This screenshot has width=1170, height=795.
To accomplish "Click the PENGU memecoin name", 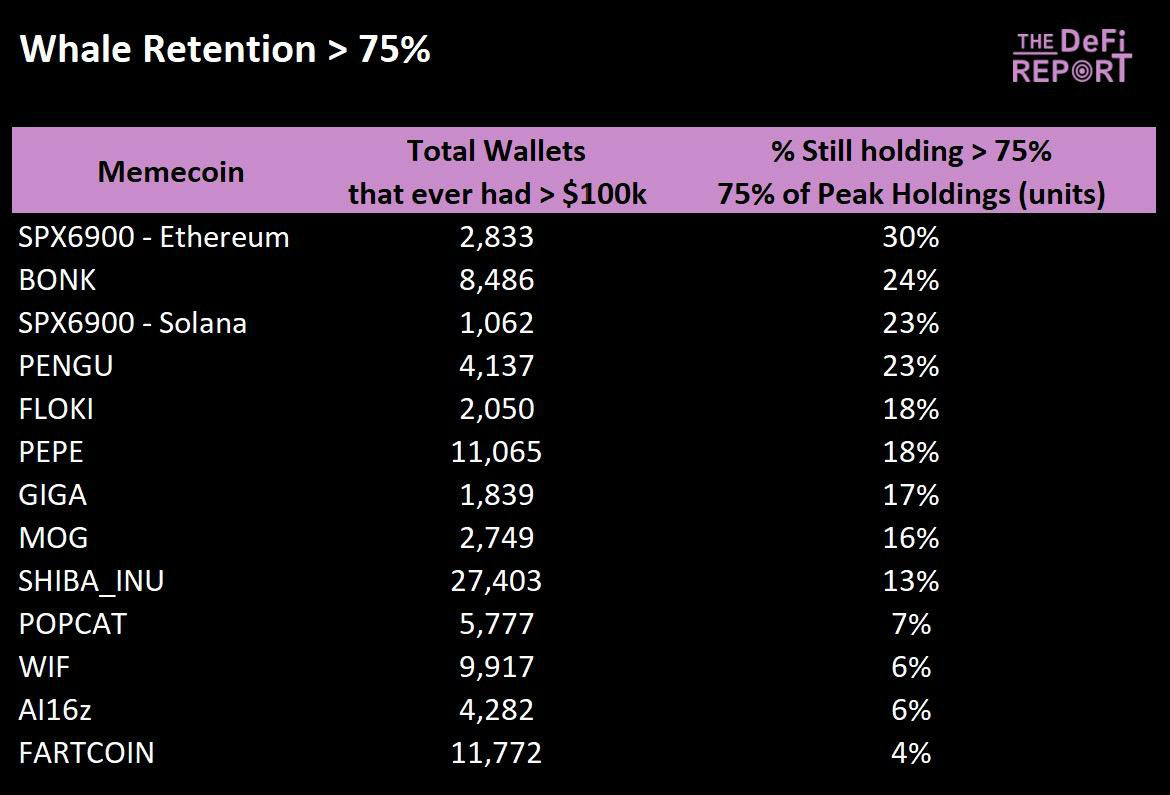I will [x=66, y=366].
